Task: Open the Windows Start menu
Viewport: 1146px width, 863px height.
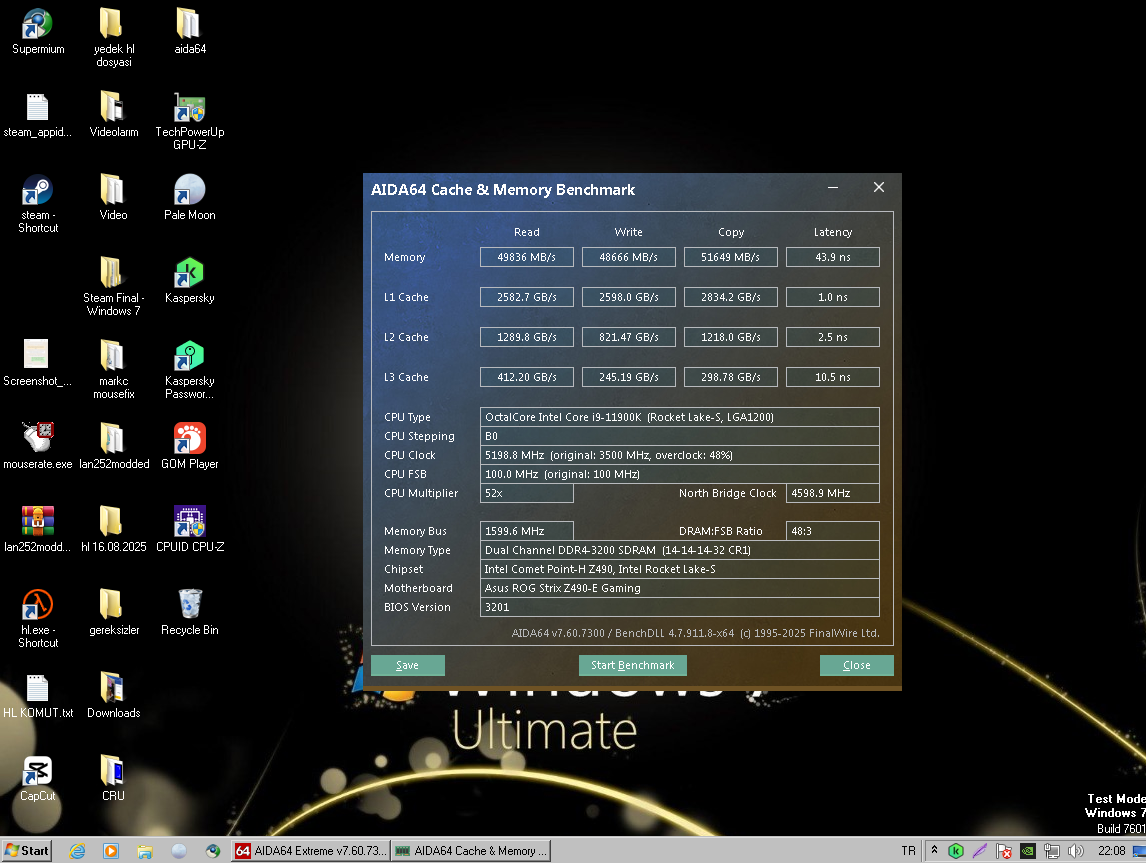Action: 27,851
